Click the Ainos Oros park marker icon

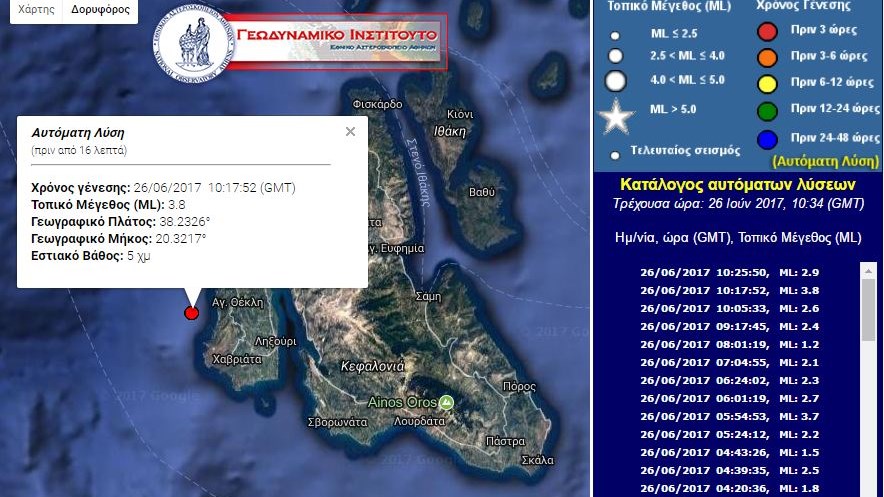[x=447, y=402]
